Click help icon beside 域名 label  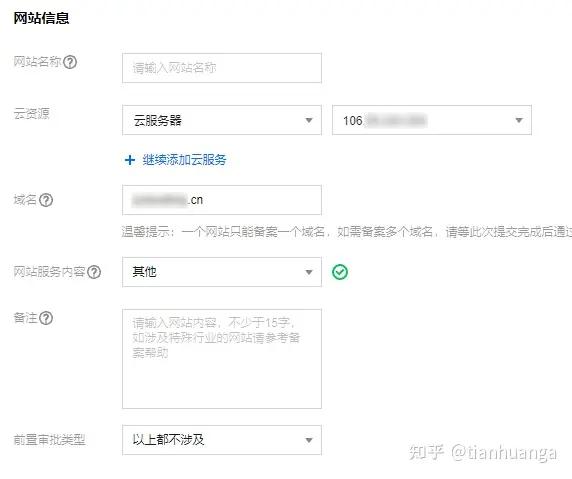click(x=46, y=200)
